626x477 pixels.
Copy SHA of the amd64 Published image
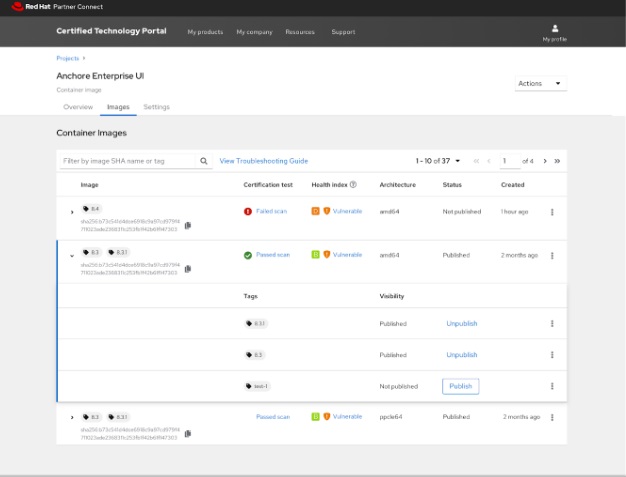(188, 269)
